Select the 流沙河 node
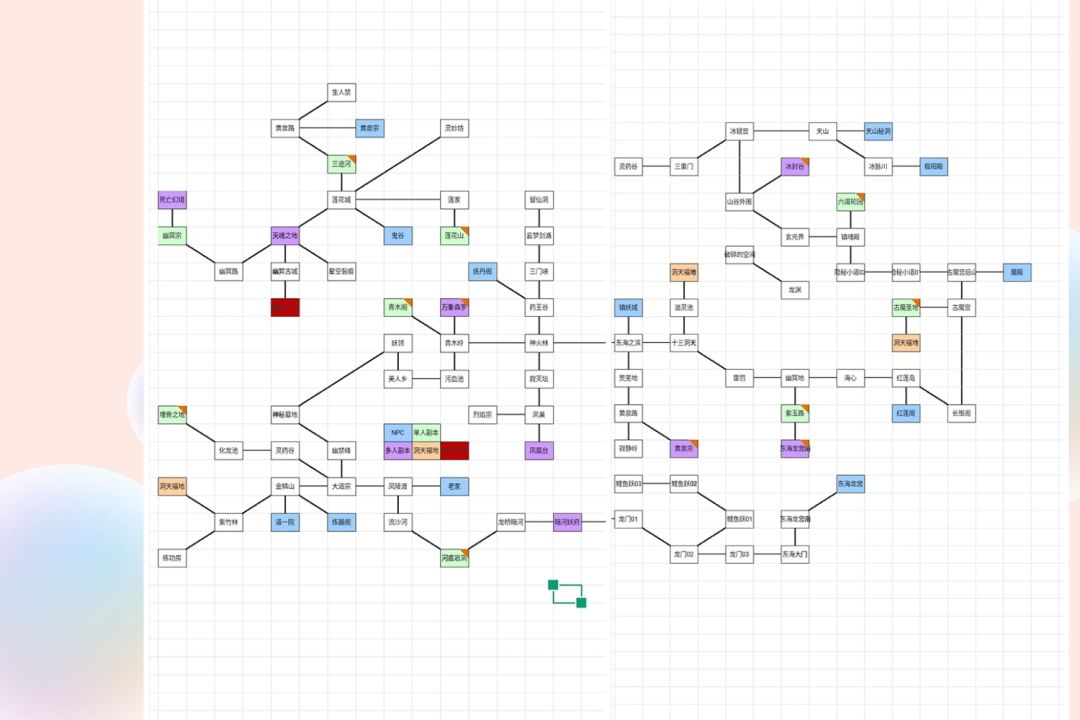1080x720 pixels. (x=397, y=522)
